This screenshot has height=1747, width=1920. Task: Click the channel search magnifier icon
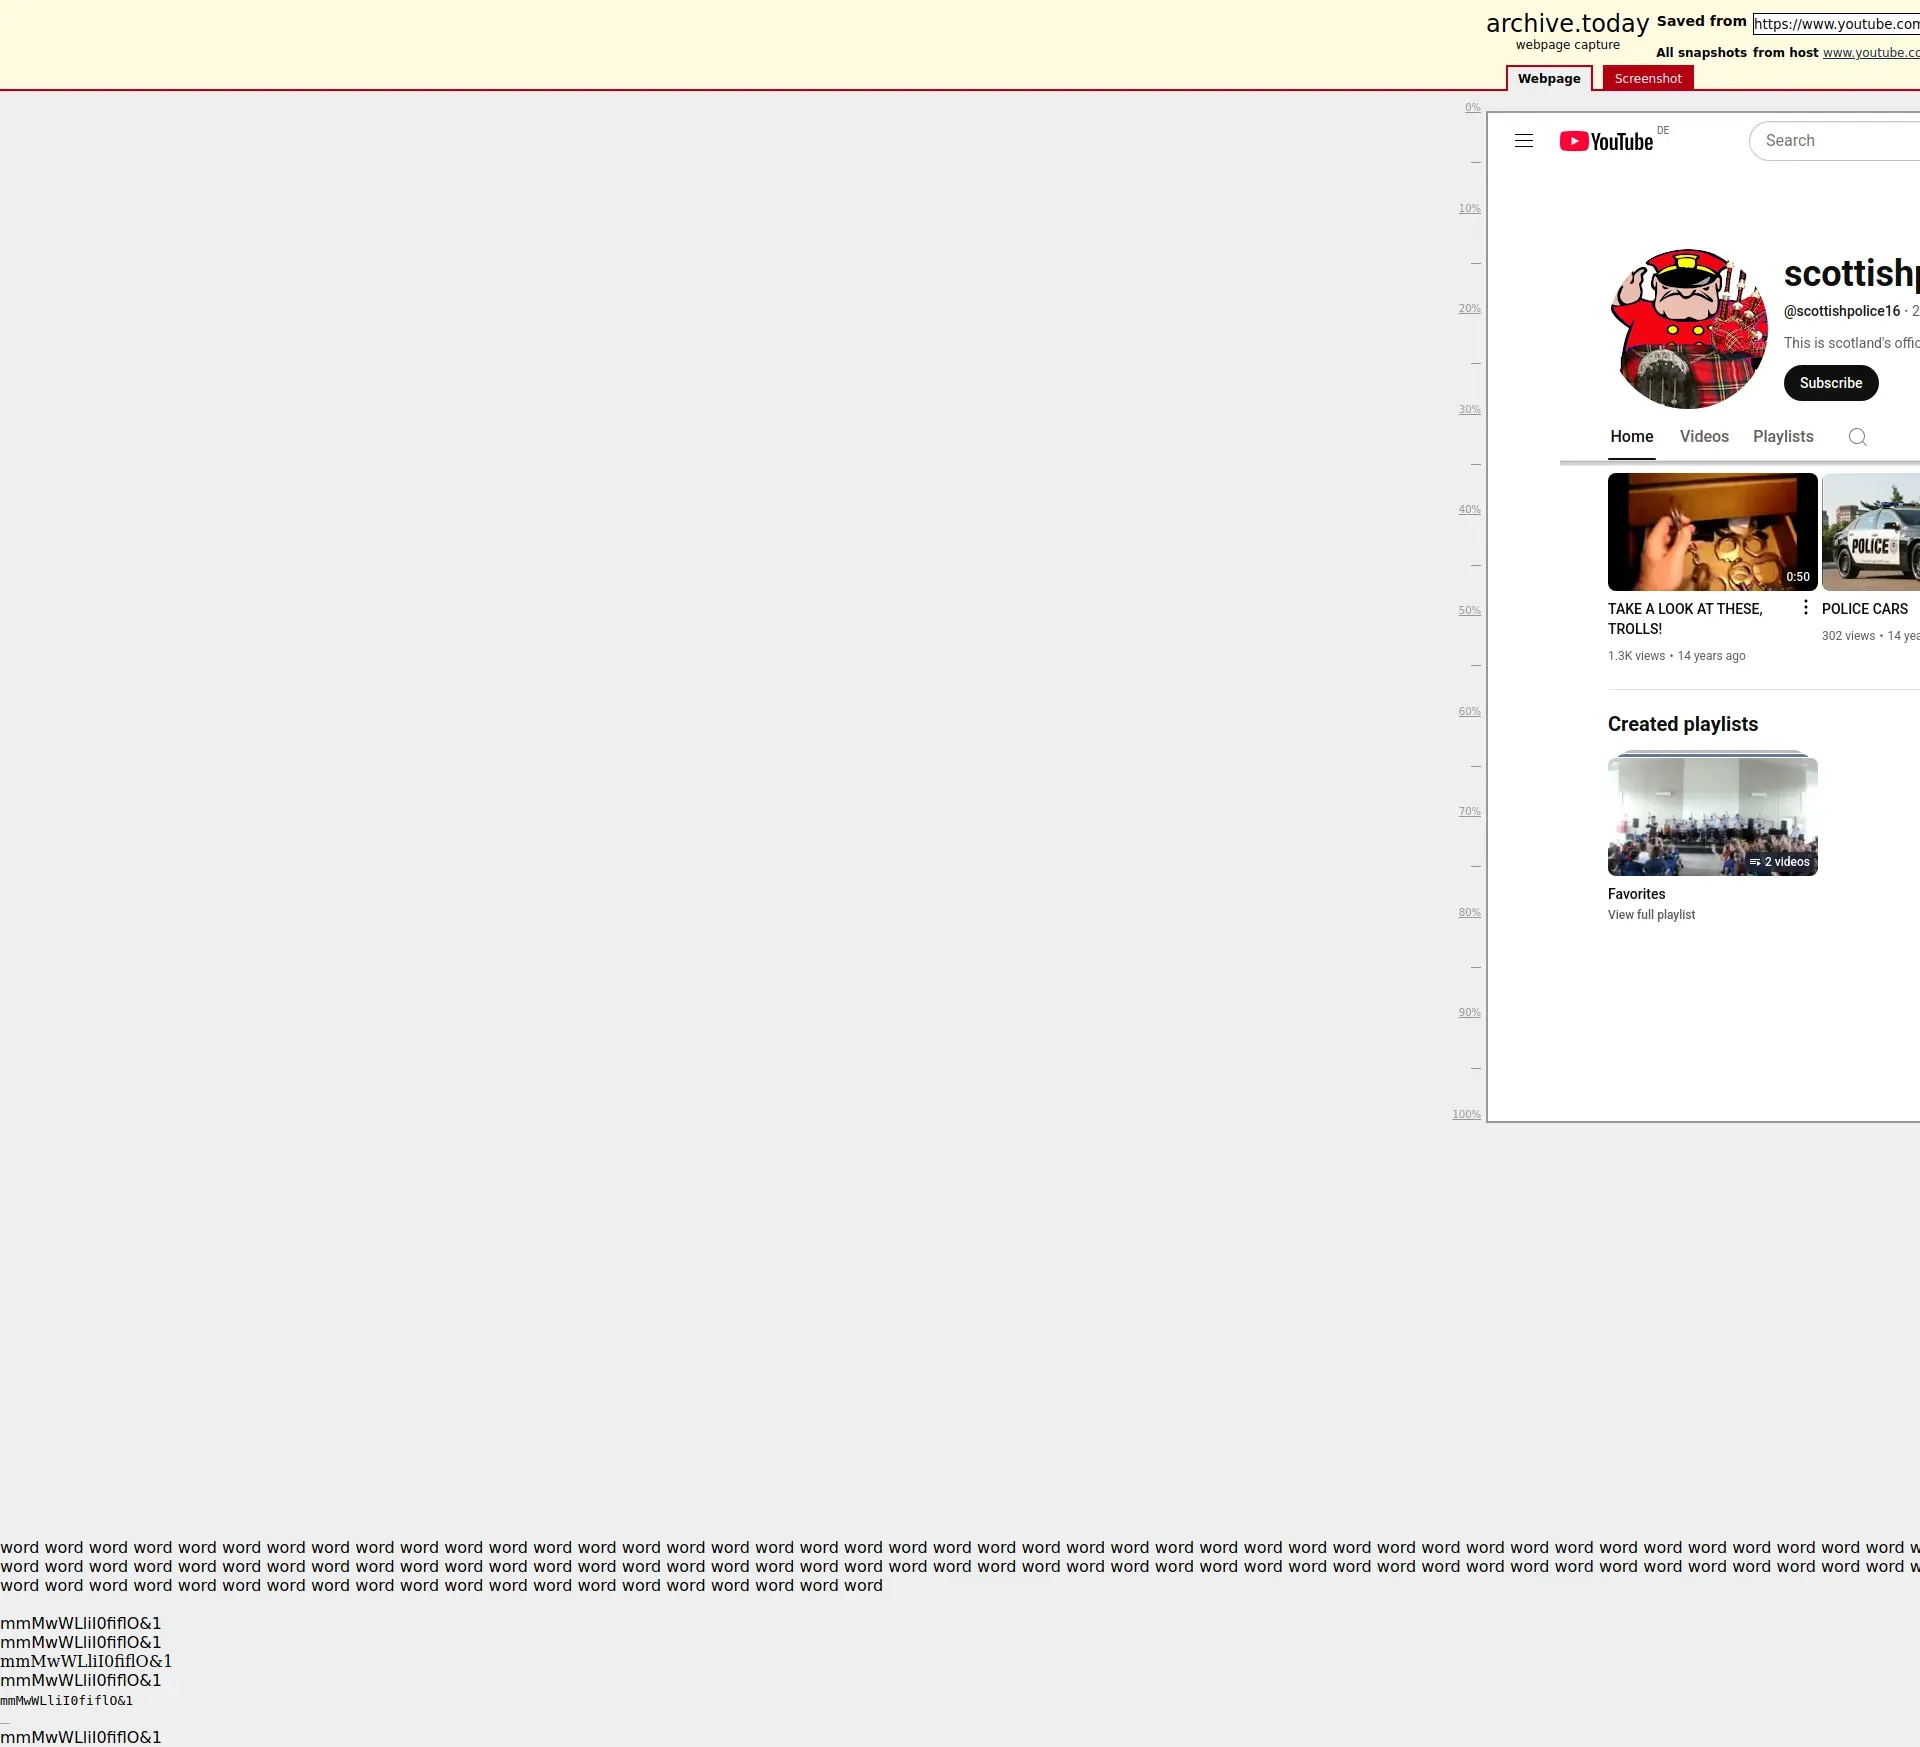1857,437
